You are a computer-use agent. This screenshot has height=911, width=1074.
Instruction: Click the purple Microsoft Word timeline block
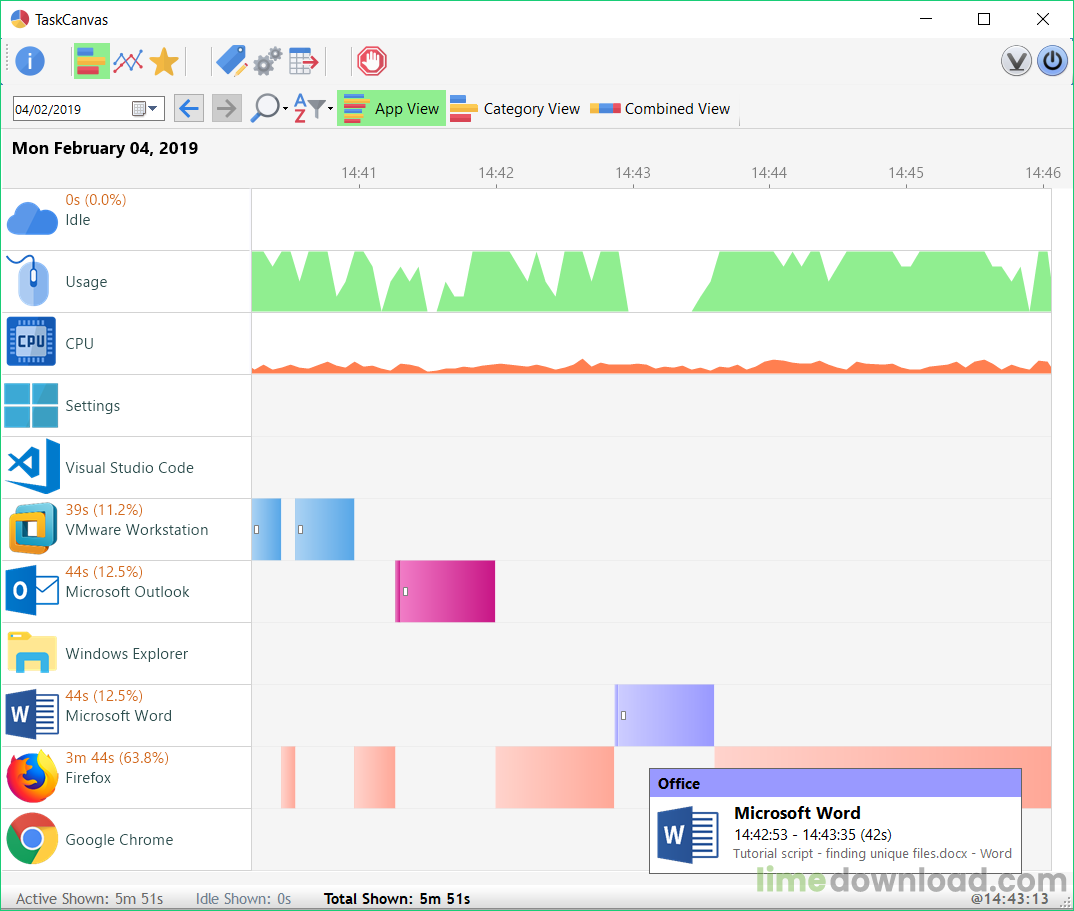click(x=665, y=715)
